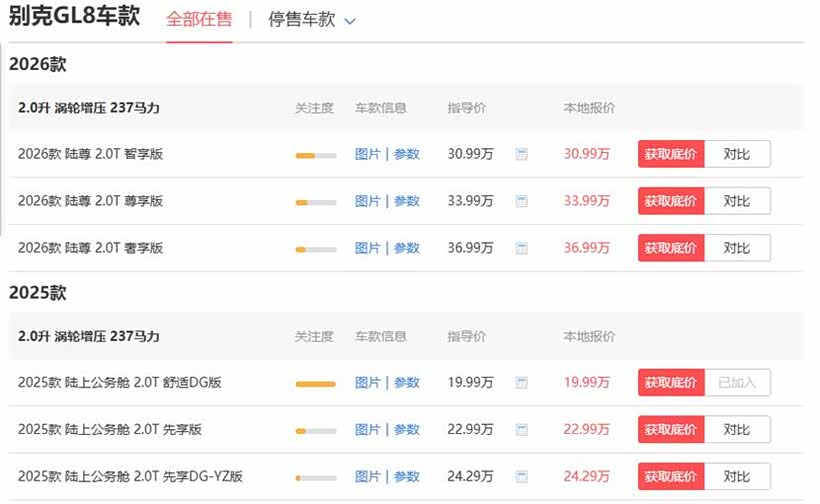Click calculator icon beside 19.99万 guide price

coord(521,383)
